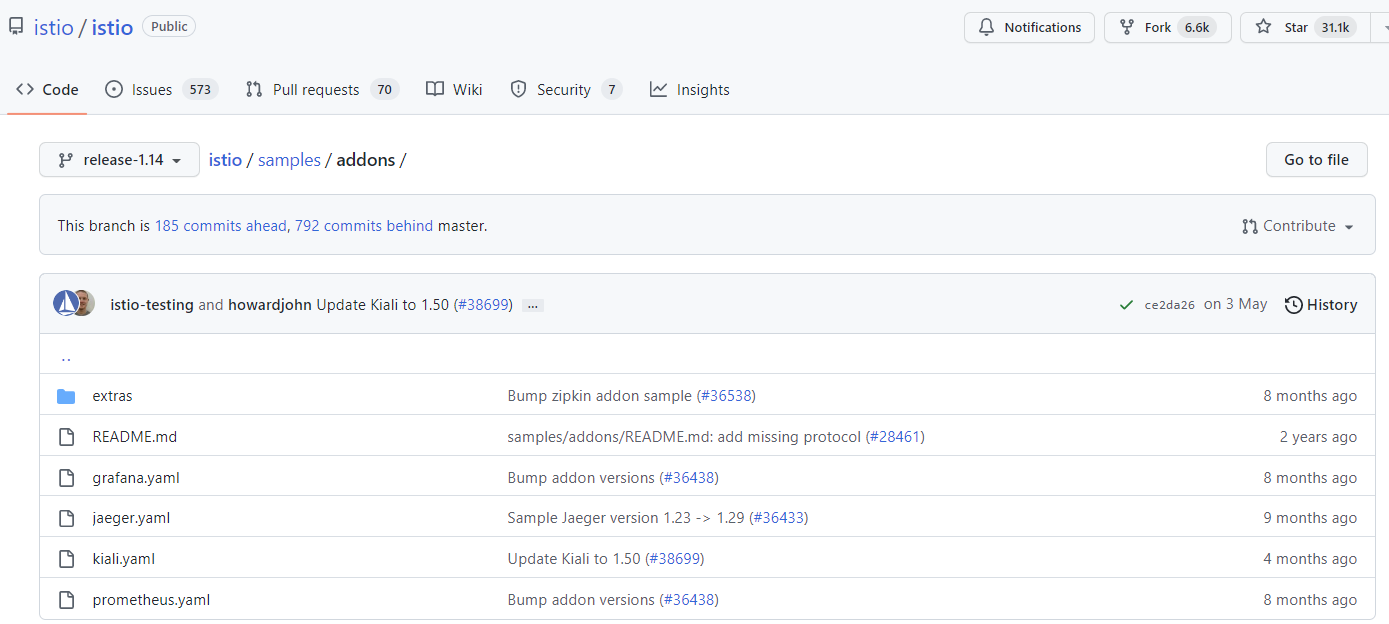
Task: Open the Issues tab
Action: coord(161,90)
